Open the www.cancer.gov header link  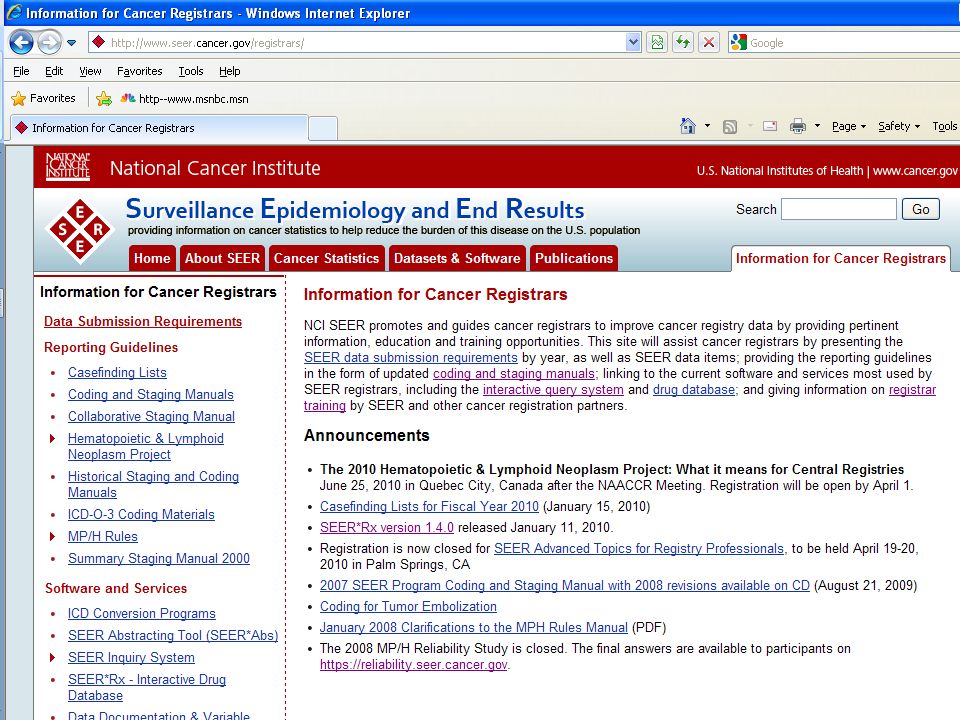(x=915, y=171)
